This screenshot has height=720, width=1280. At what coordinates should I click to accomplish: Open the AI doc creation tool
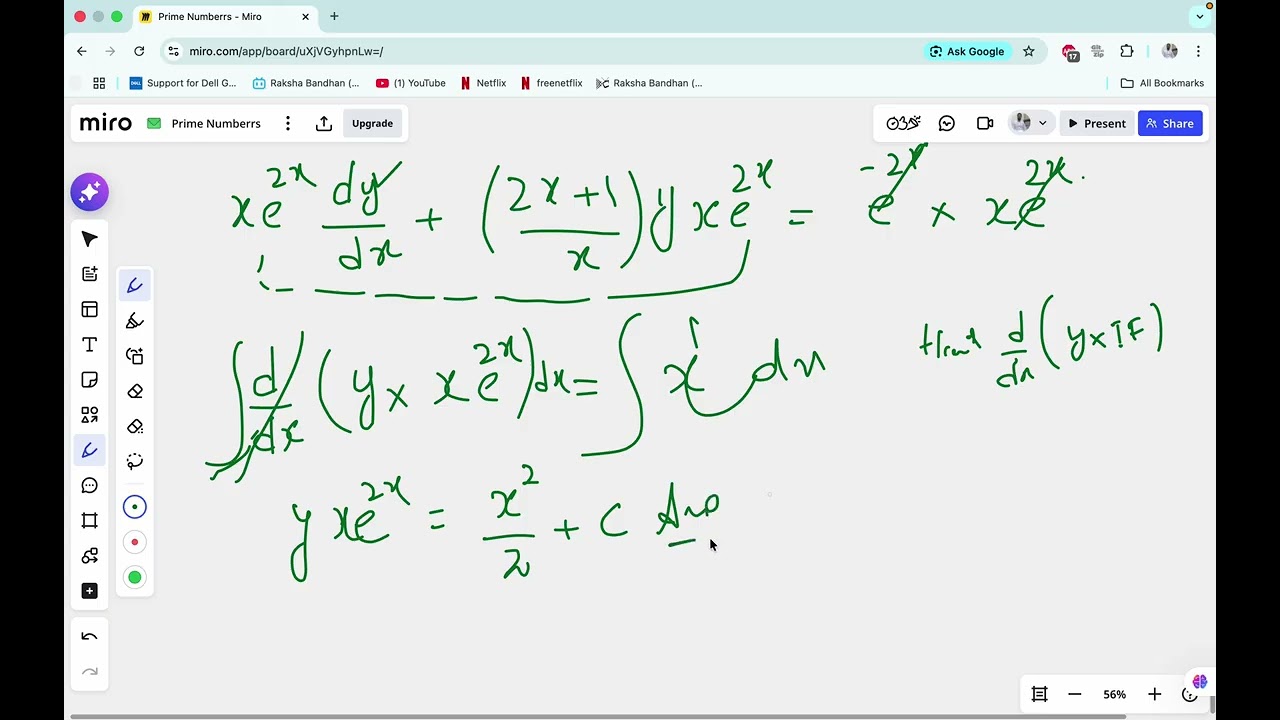click(x=89, y=274)
